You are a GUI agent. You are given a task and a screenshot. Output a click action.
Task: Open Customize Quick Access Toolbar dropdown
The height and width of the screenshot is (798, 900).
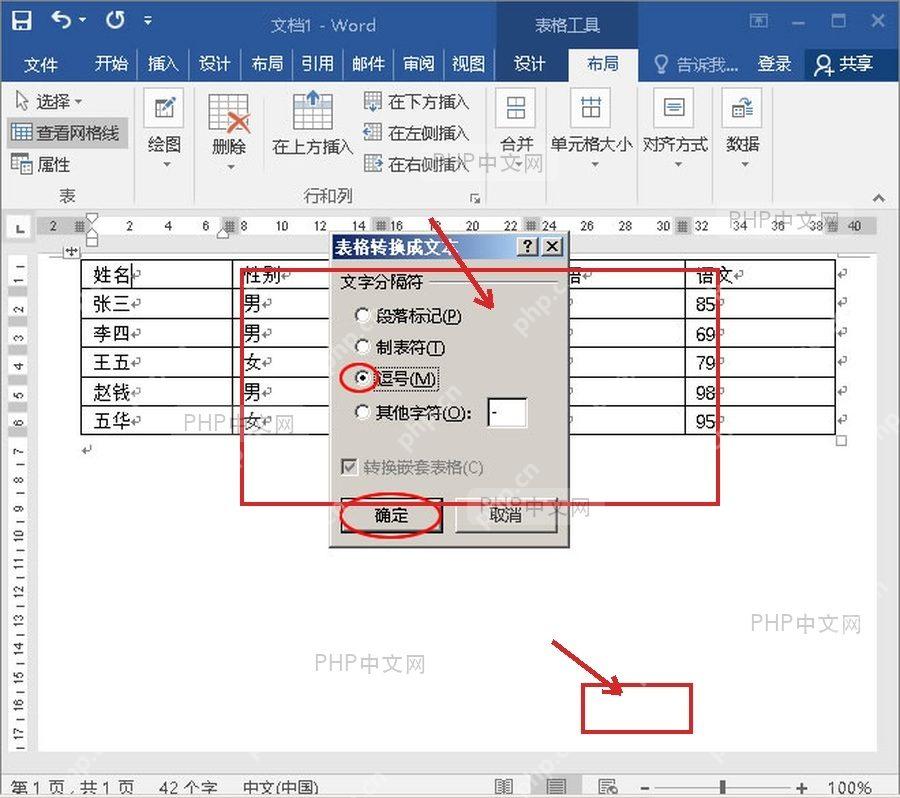coord(148,21)
